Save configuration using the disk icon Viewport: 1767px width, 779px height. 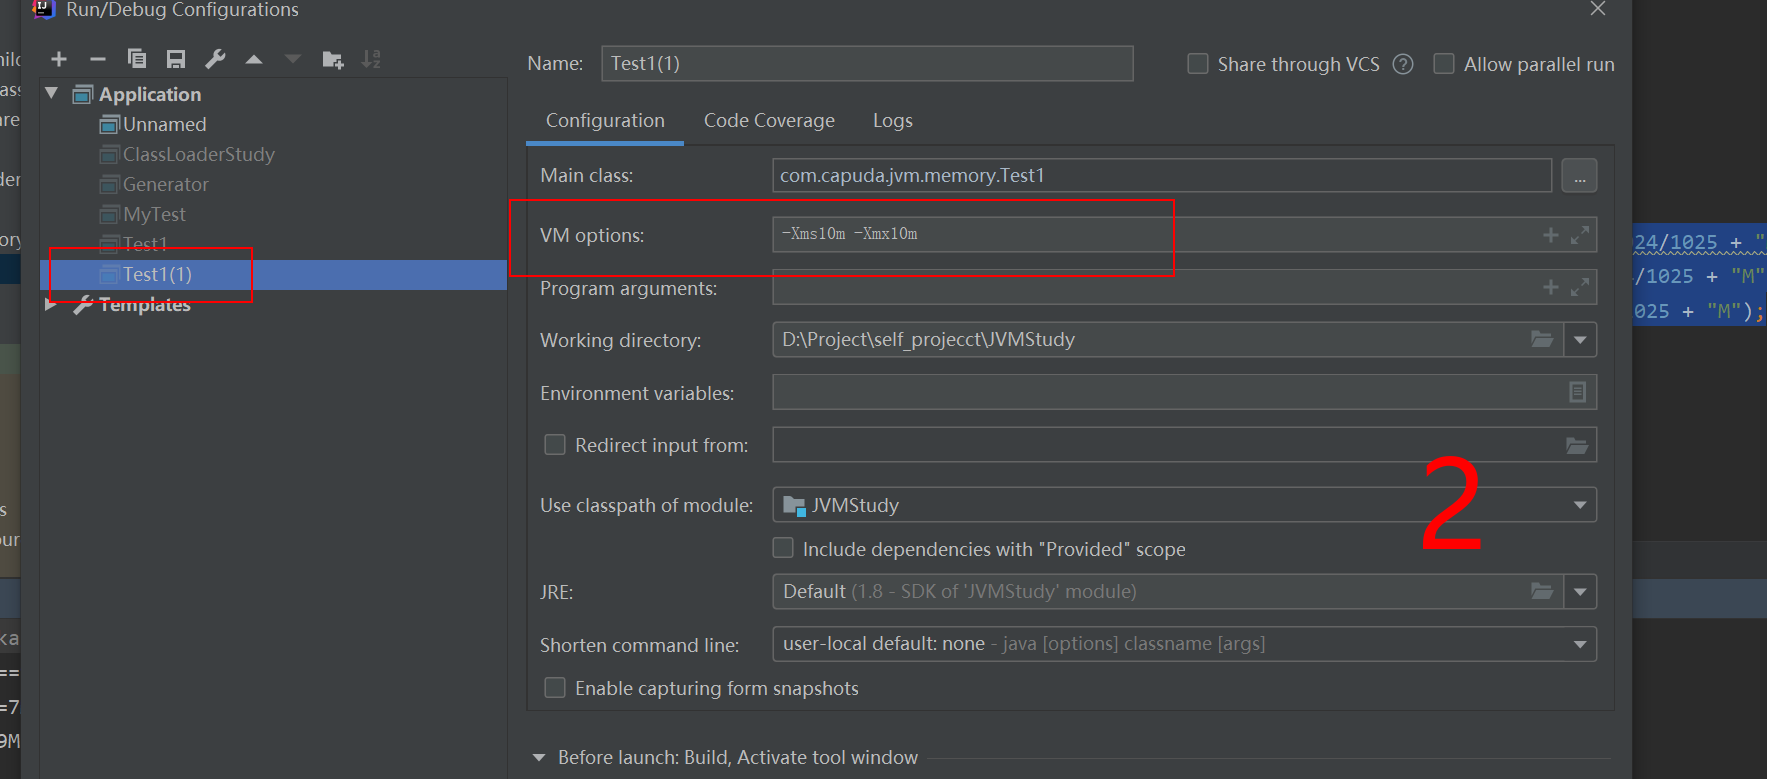[176, 59]
